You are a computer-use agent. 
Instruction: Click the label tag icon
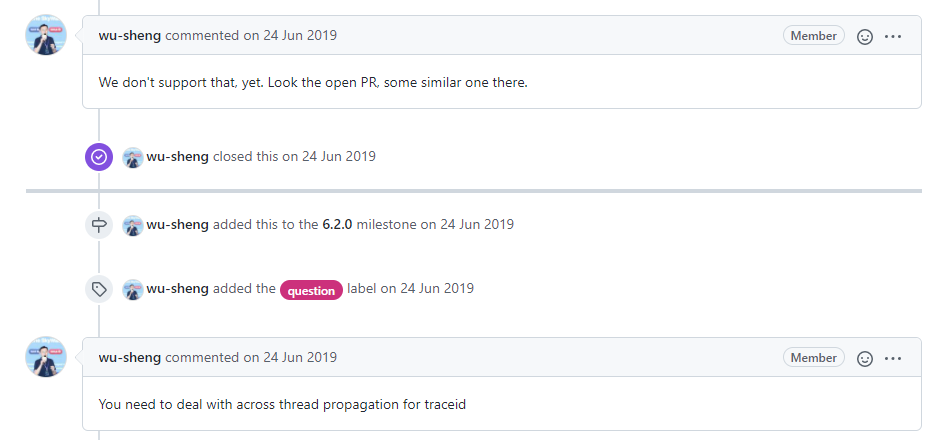[x=99, y=289]
